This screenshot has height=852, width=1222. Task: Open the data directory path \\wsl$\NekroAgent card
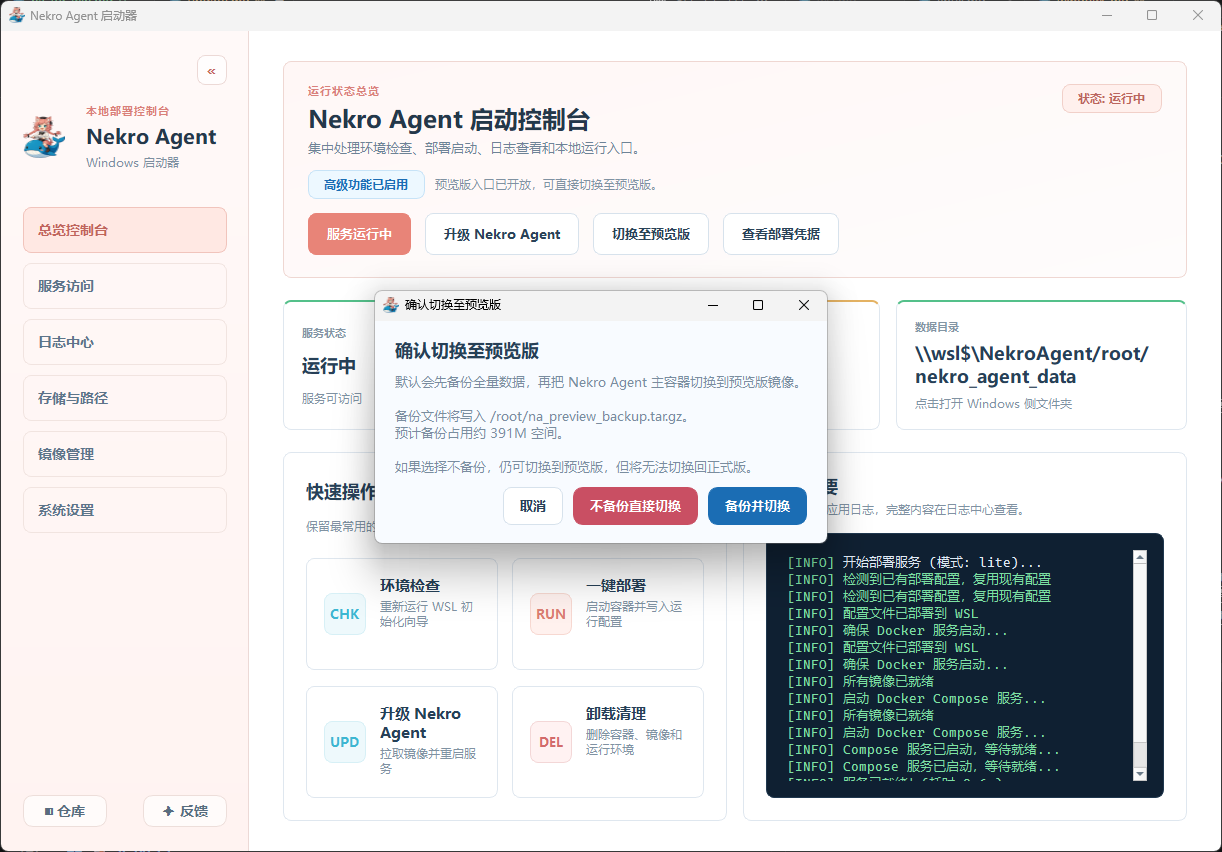tap(1040, 365)
